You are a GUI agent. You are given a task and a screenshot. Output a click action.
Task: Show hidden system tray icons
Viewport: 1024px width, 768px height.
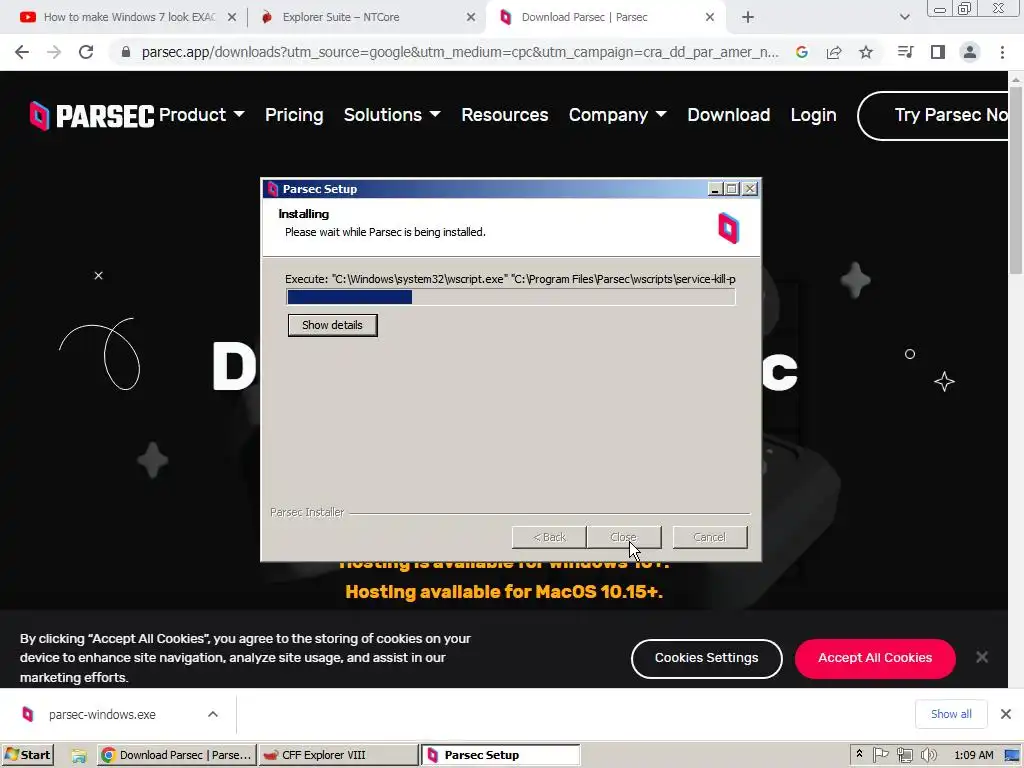point(859,754)
